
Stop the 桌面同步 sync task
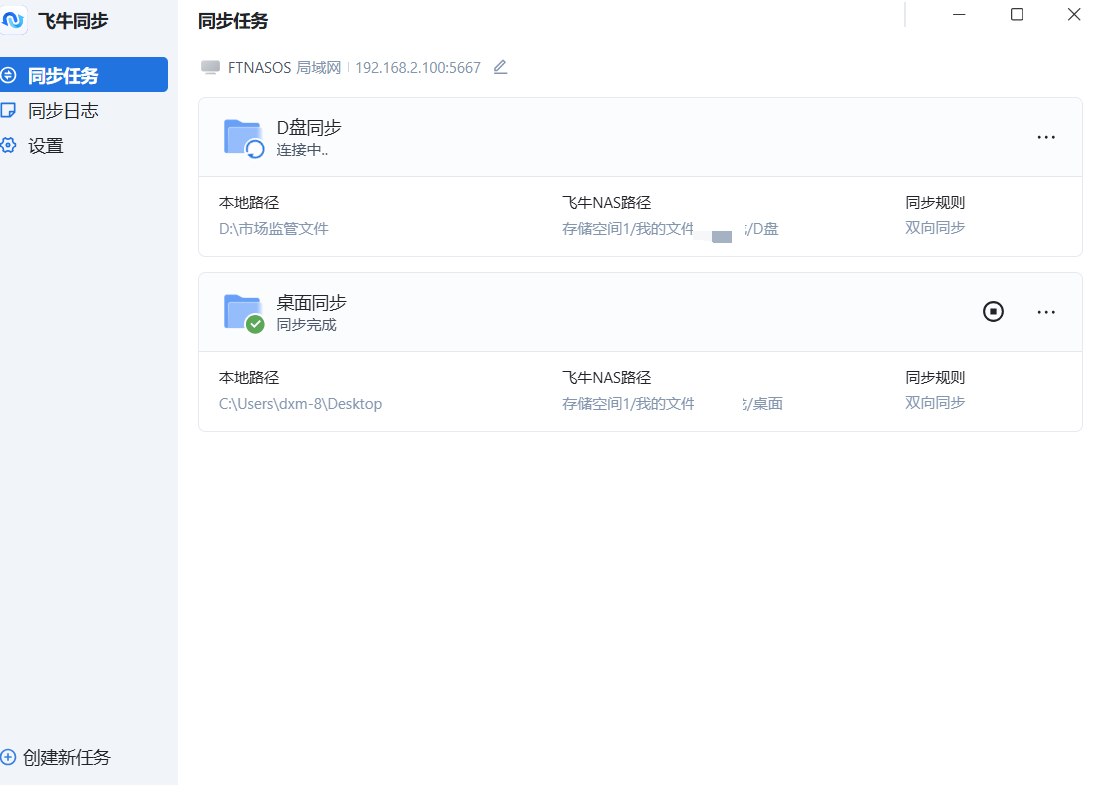[x=993, y=311]
